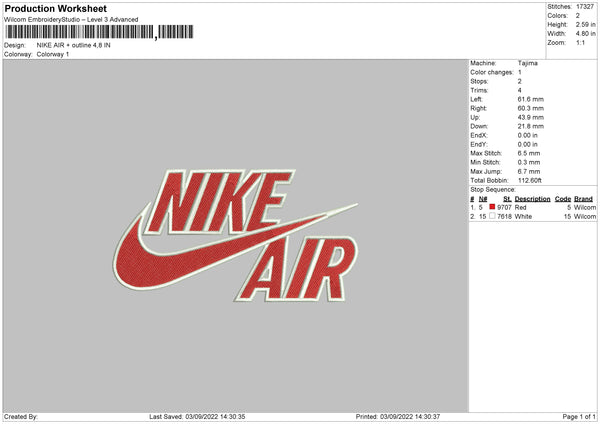Click the 'Red' description in row 1
The width and height of the screenshot is (600, 424).
[520, 207]
